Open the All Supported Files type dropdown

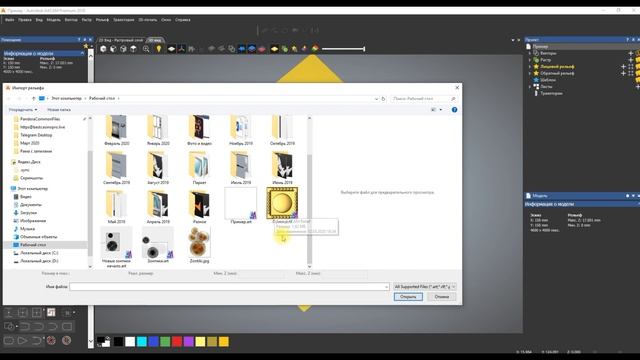pos(424,287)
